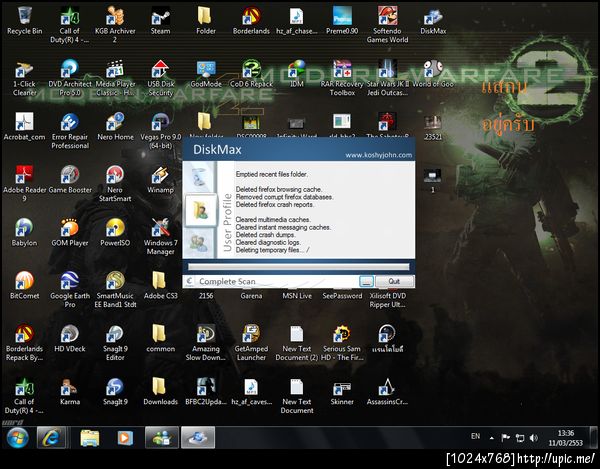Viewport: 600px width, 469px height.
Task: Open the Downloads folder icon
Action: pyautogui.click(x=160, y=391)
